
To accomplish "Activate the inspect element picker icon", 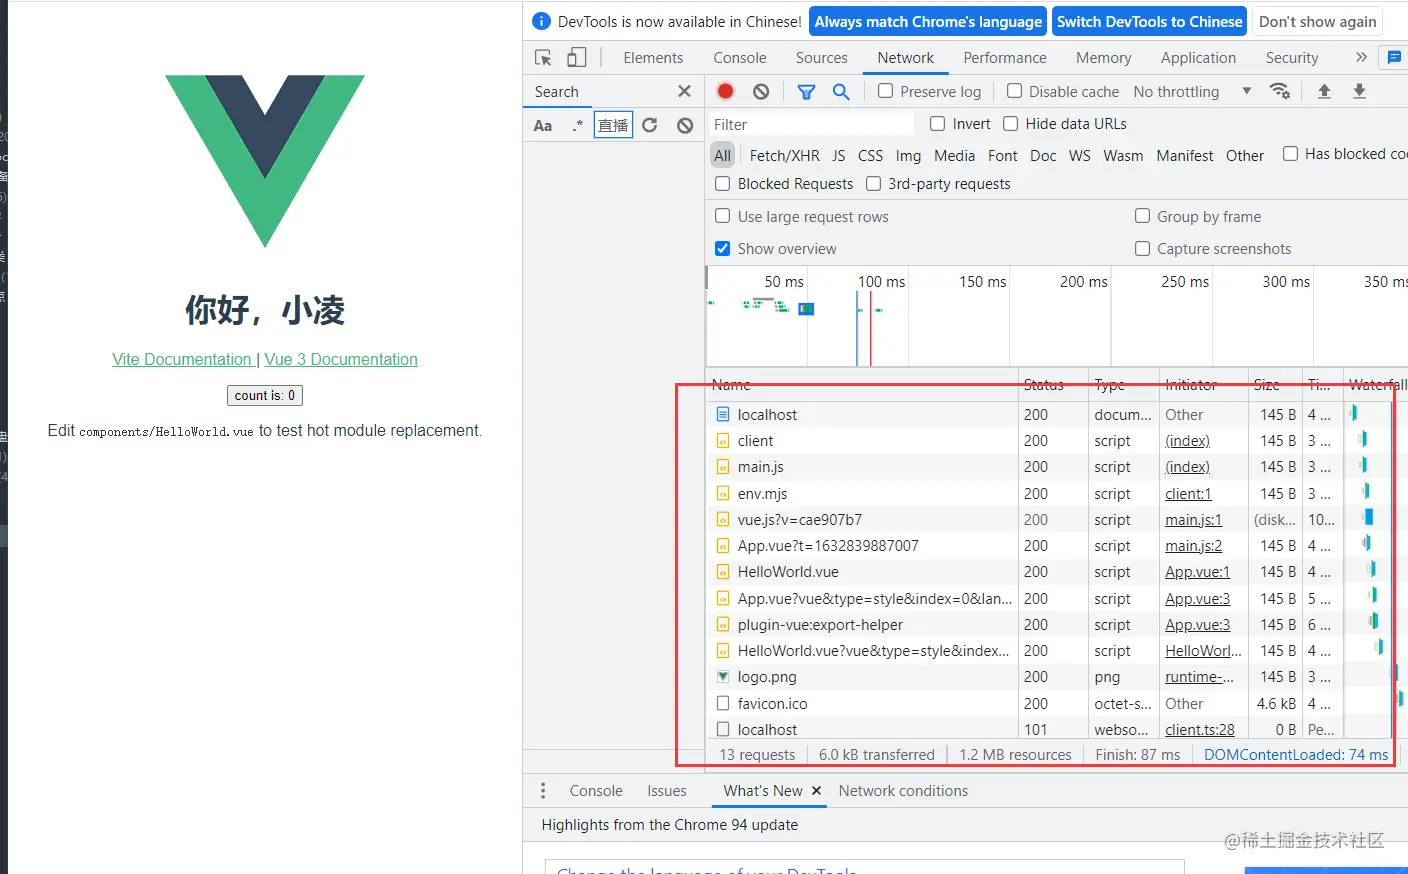I will (543, 58).
